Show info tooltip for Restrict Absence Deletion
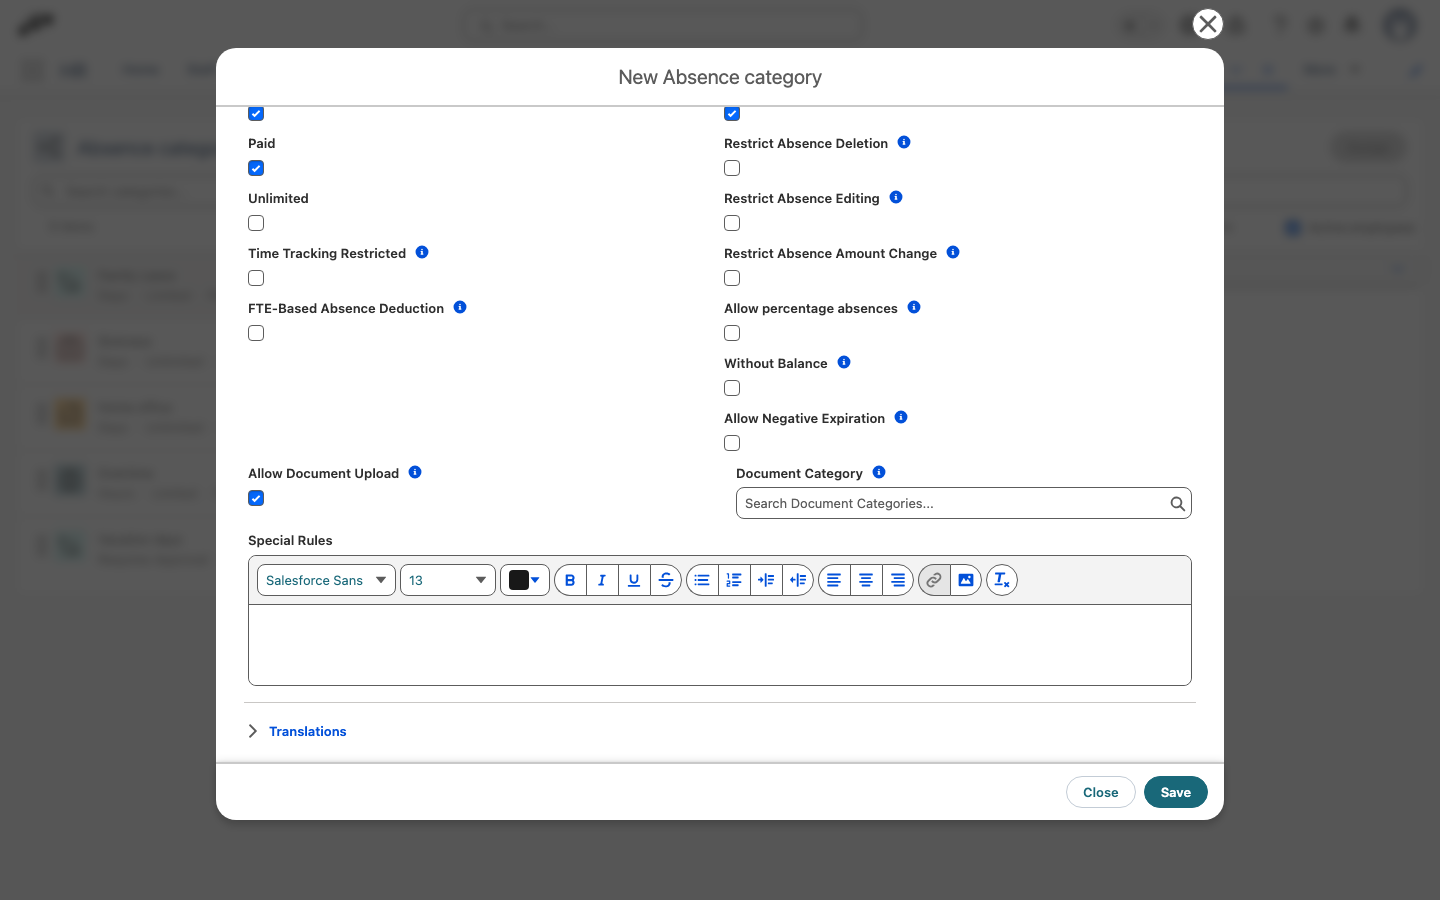This screenshot has width=1440, height=900. (904, 142)
